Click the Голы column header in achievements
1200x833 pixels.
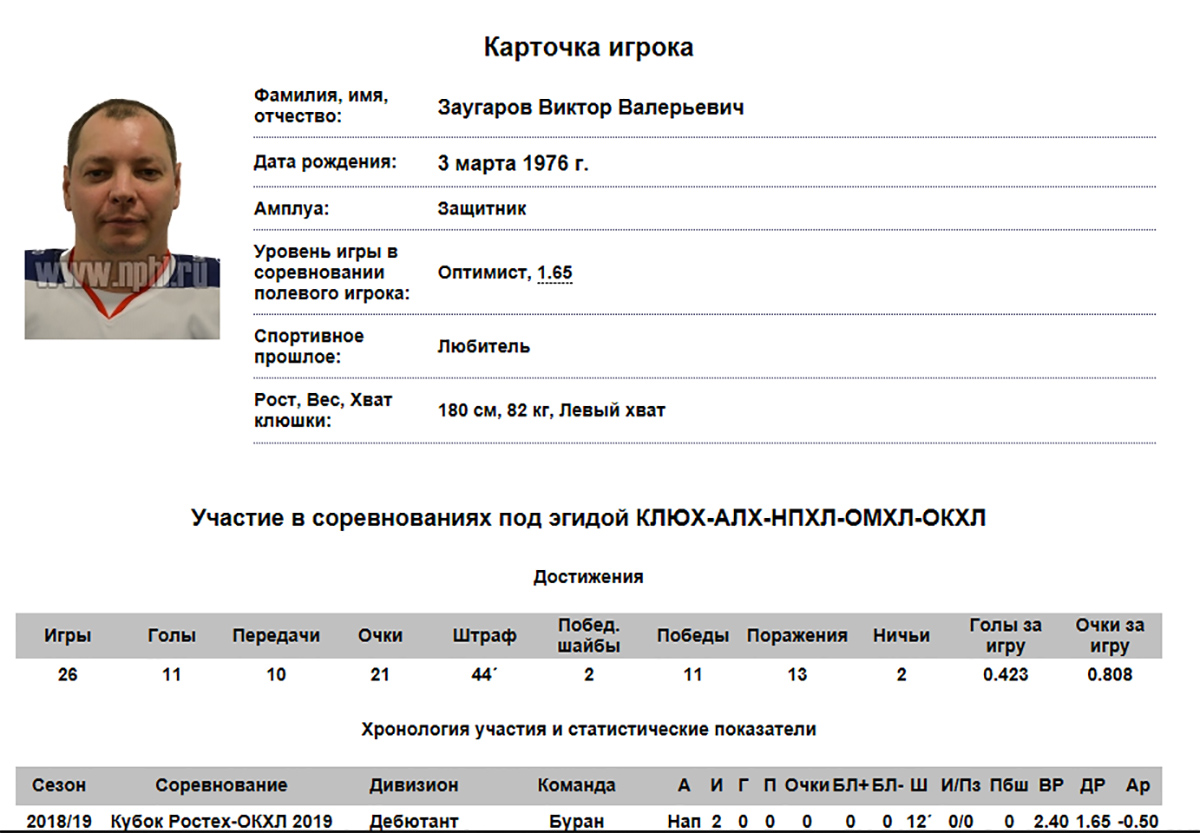tap(172, 636)
